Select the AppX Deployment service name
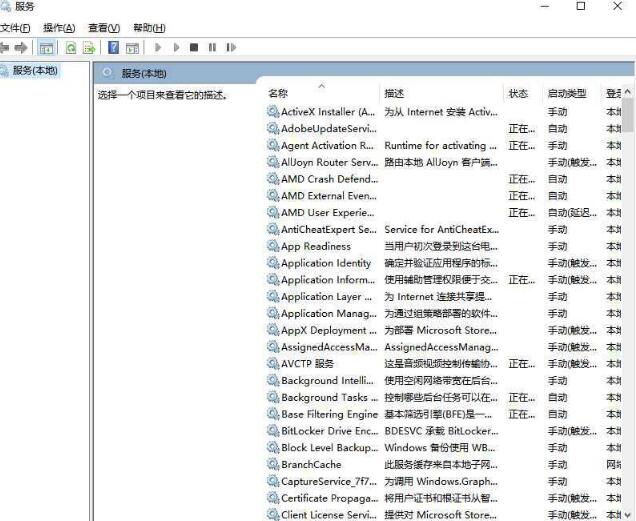This screenshot has width=636, height=521. 329,330
